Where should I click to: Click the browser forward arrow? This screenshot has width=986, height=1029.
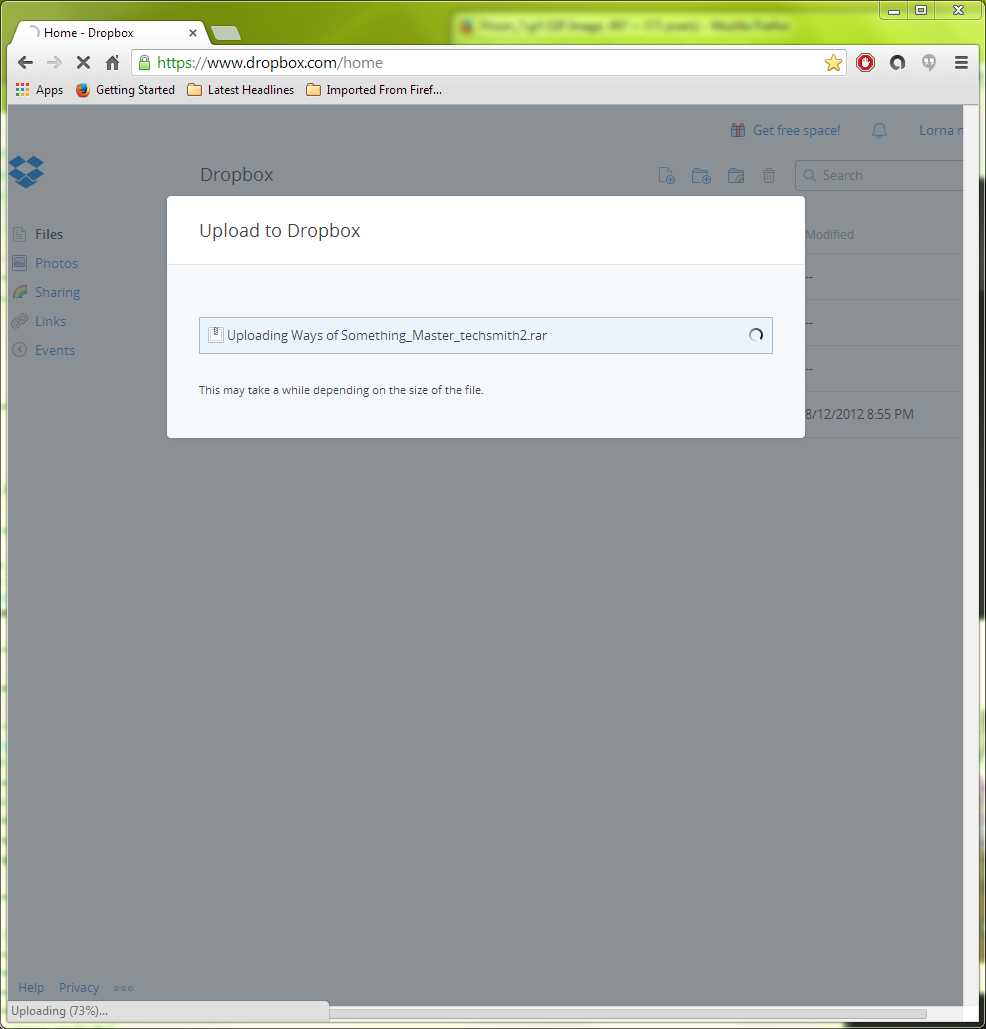[54, 63]
